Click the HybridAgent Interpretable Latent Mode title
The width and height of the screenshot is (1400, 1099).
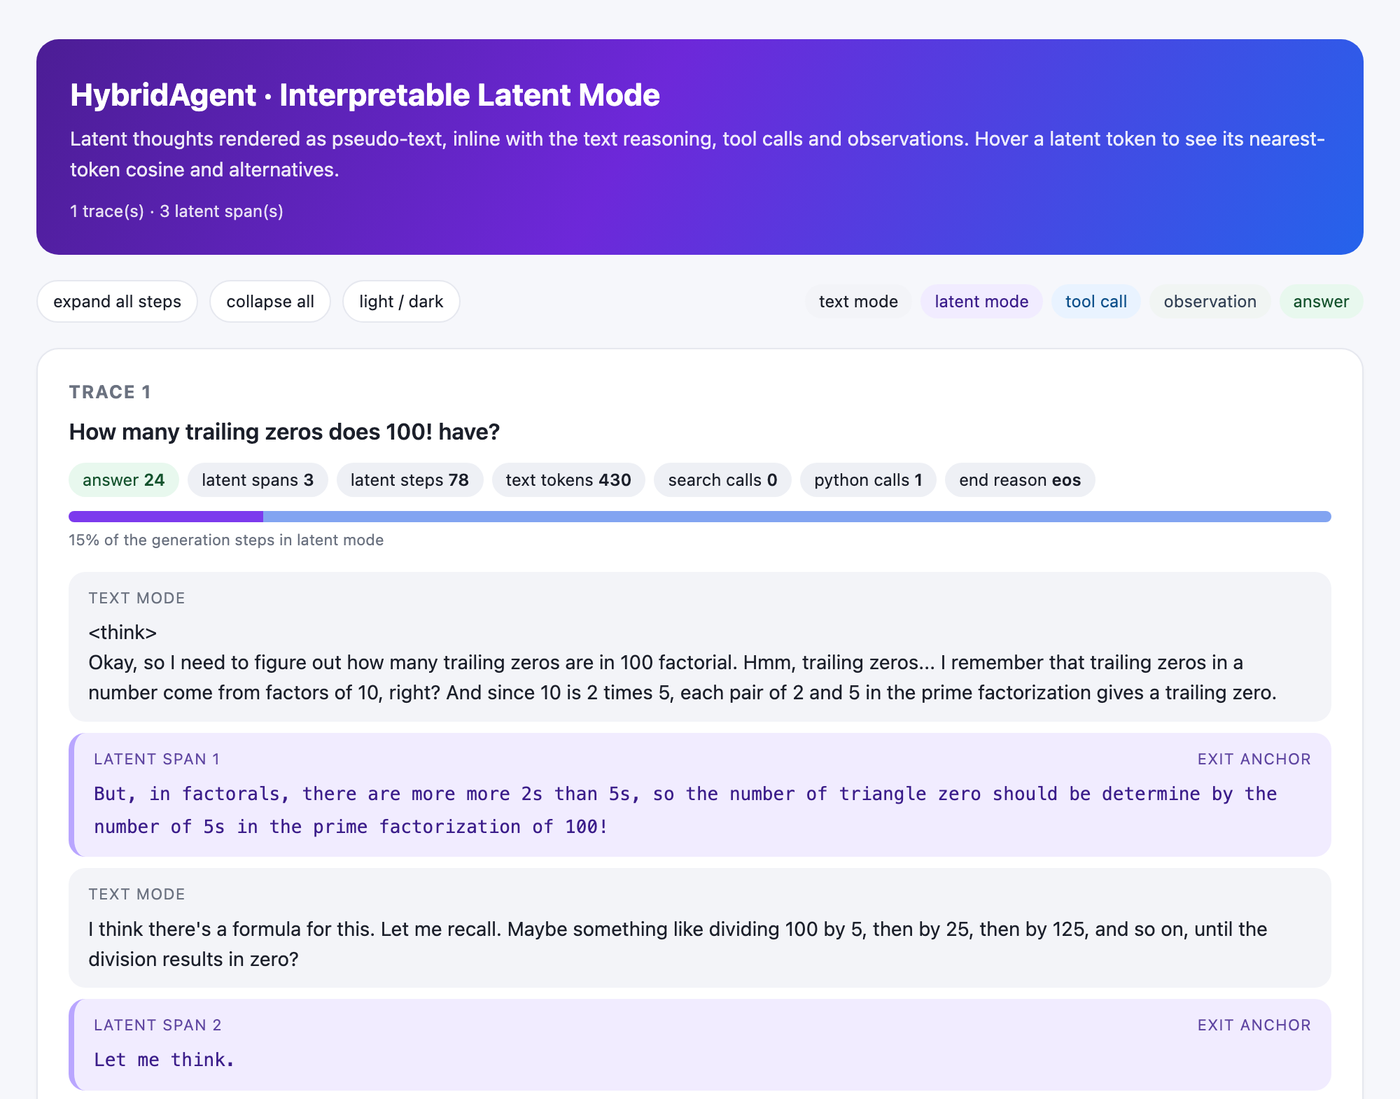[365, 95]
